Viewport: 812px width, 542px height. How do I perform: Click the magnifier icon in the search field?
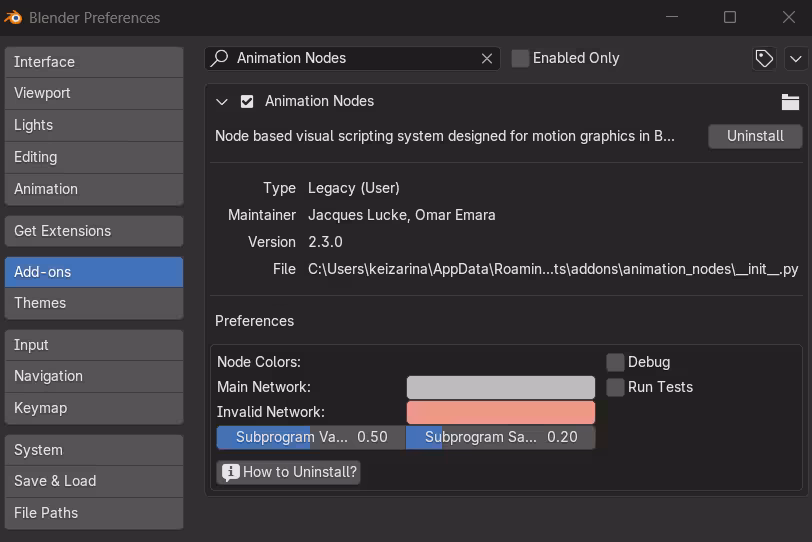click(x=220, y=58)
